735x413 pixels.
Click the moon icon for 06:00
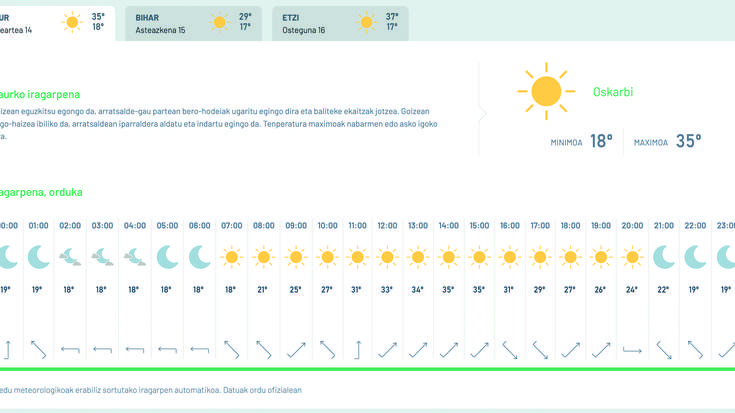pos(200,257)
